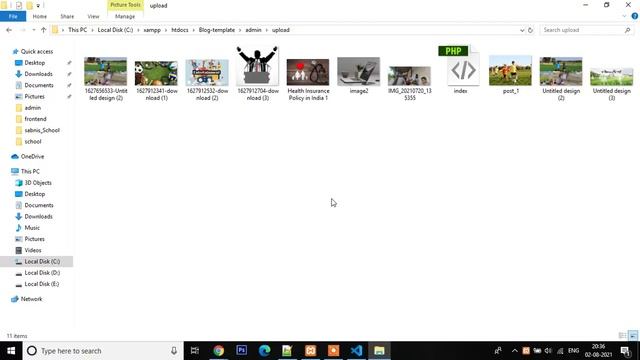Open pinned Downloads under Quick access
The height and width of the screenshot is (360, 640).
click(x=38, y=74)
